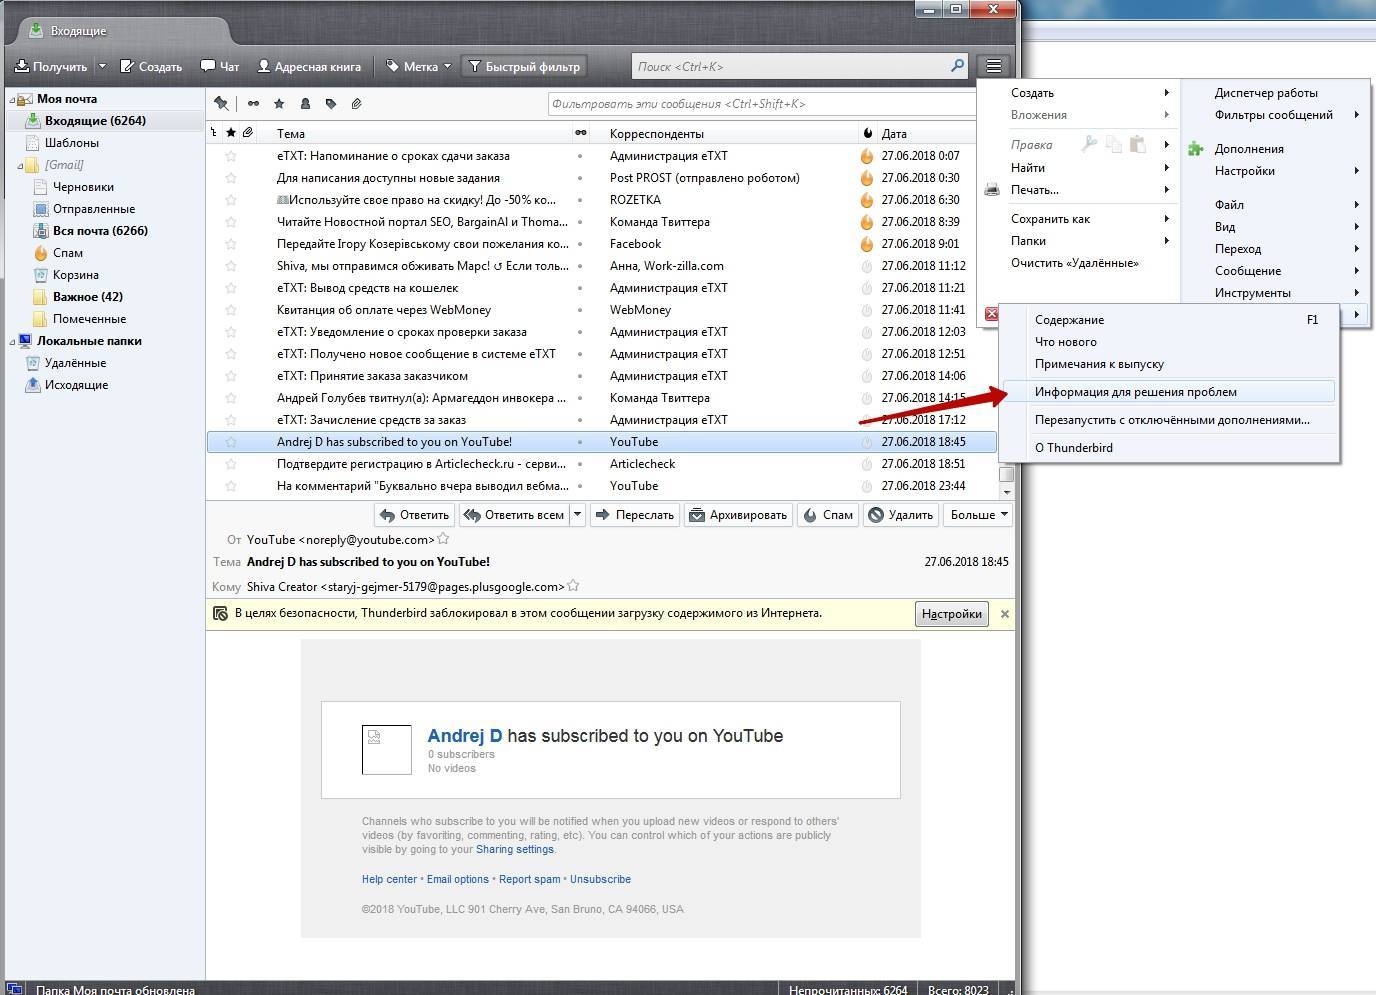
Task: Expand the Tag (Метка) dropdown
Action: click(447, 67)
